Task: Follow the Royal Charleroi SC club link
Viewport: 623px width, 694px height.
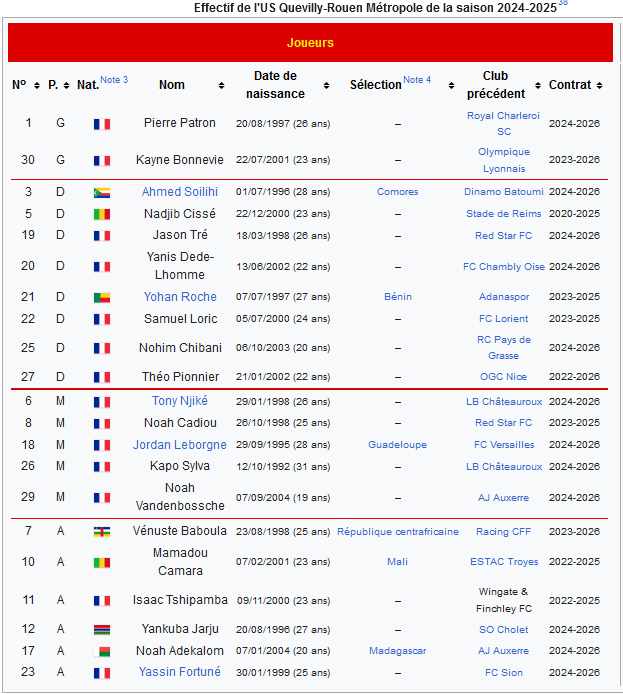Action: coord(504,123)
